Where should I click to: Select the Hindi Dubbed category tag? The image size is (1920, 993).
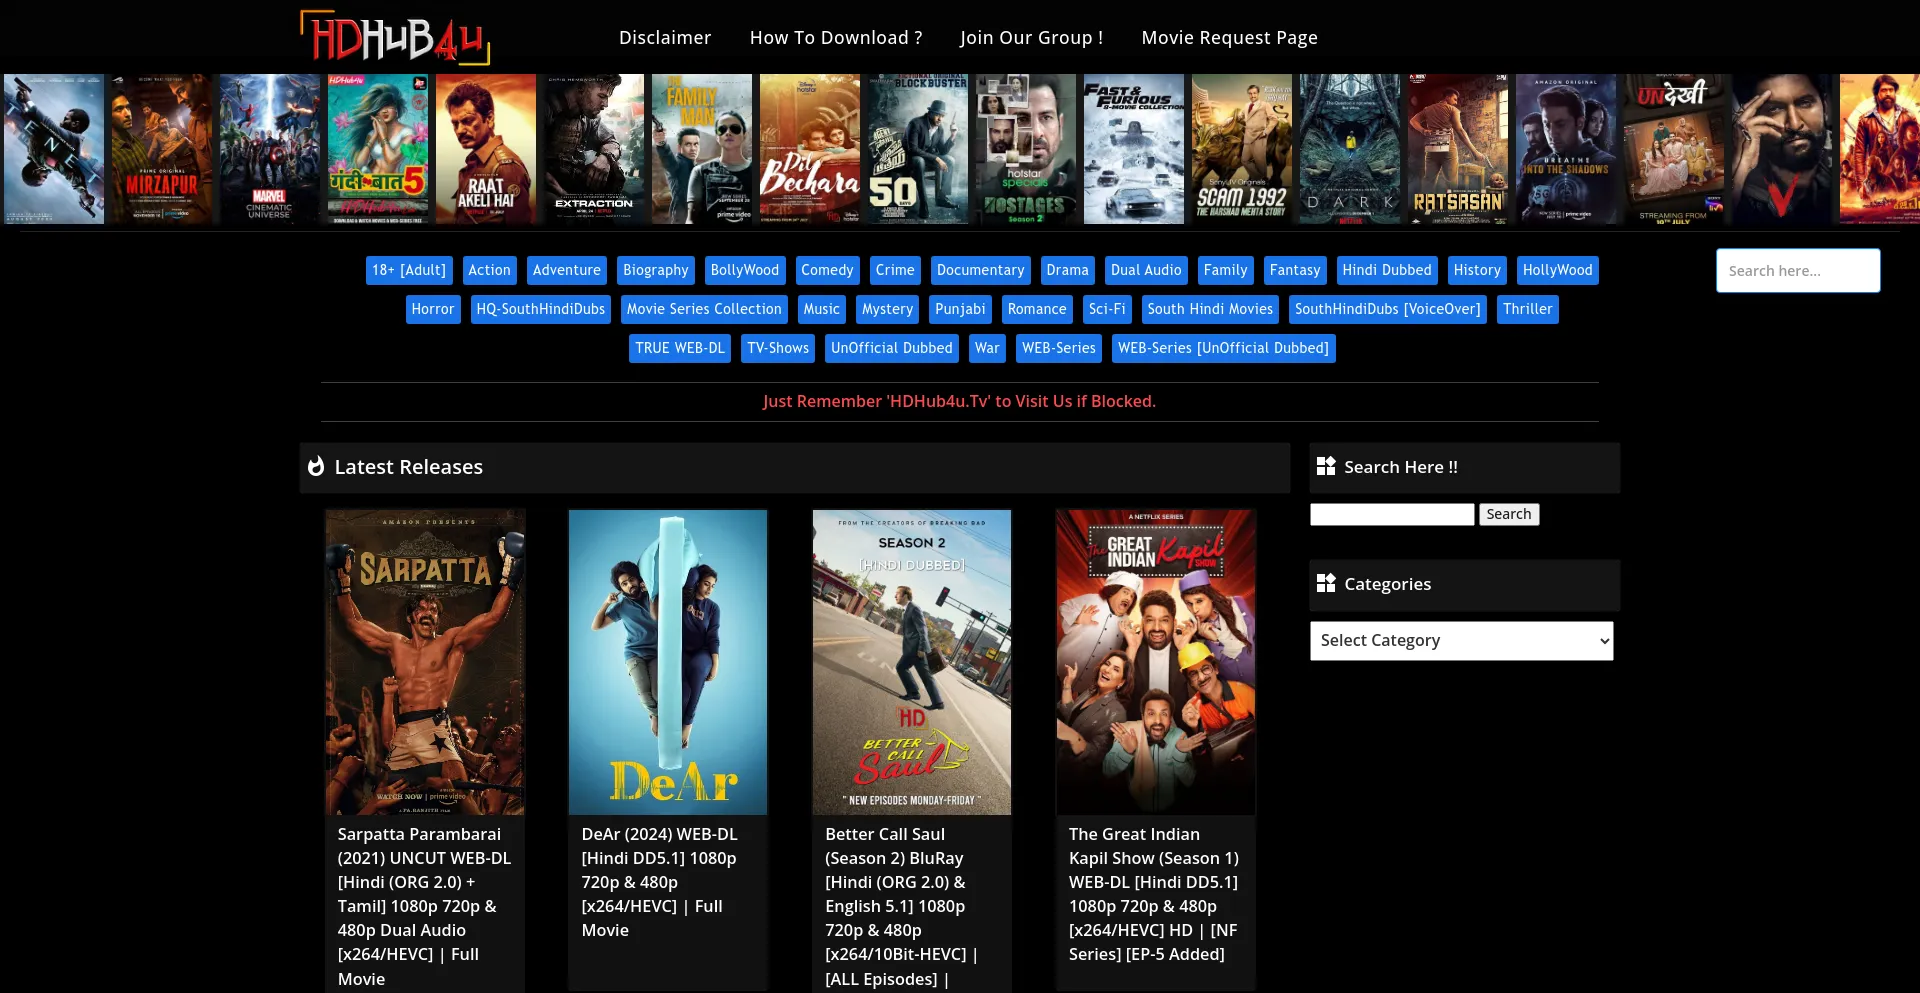pos(1387,270)
